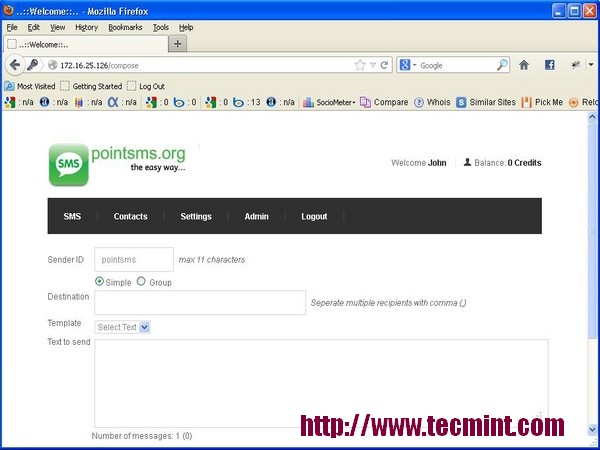Open Similar Sites toolbar tool
Image resolution: width=600 pixels, height=450 pixels.
tap(486, 103)
